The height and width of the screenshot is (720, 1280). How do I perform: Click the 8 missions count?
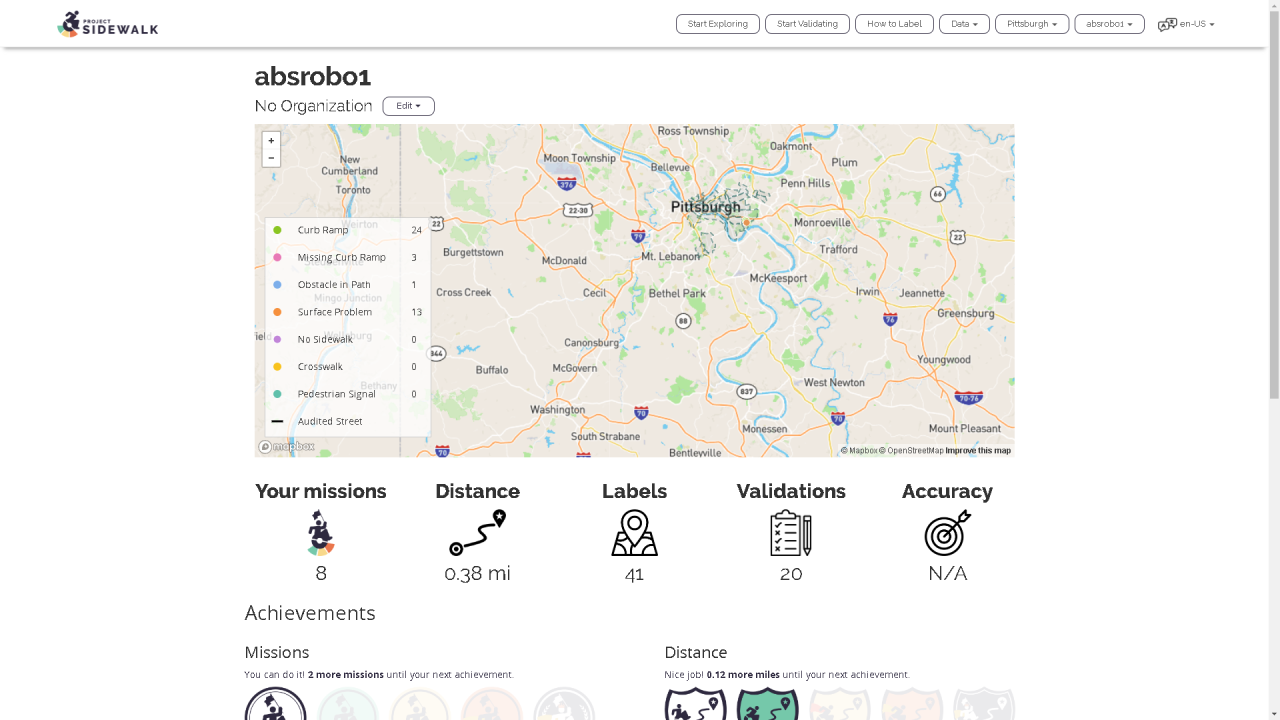pos(320,573)
